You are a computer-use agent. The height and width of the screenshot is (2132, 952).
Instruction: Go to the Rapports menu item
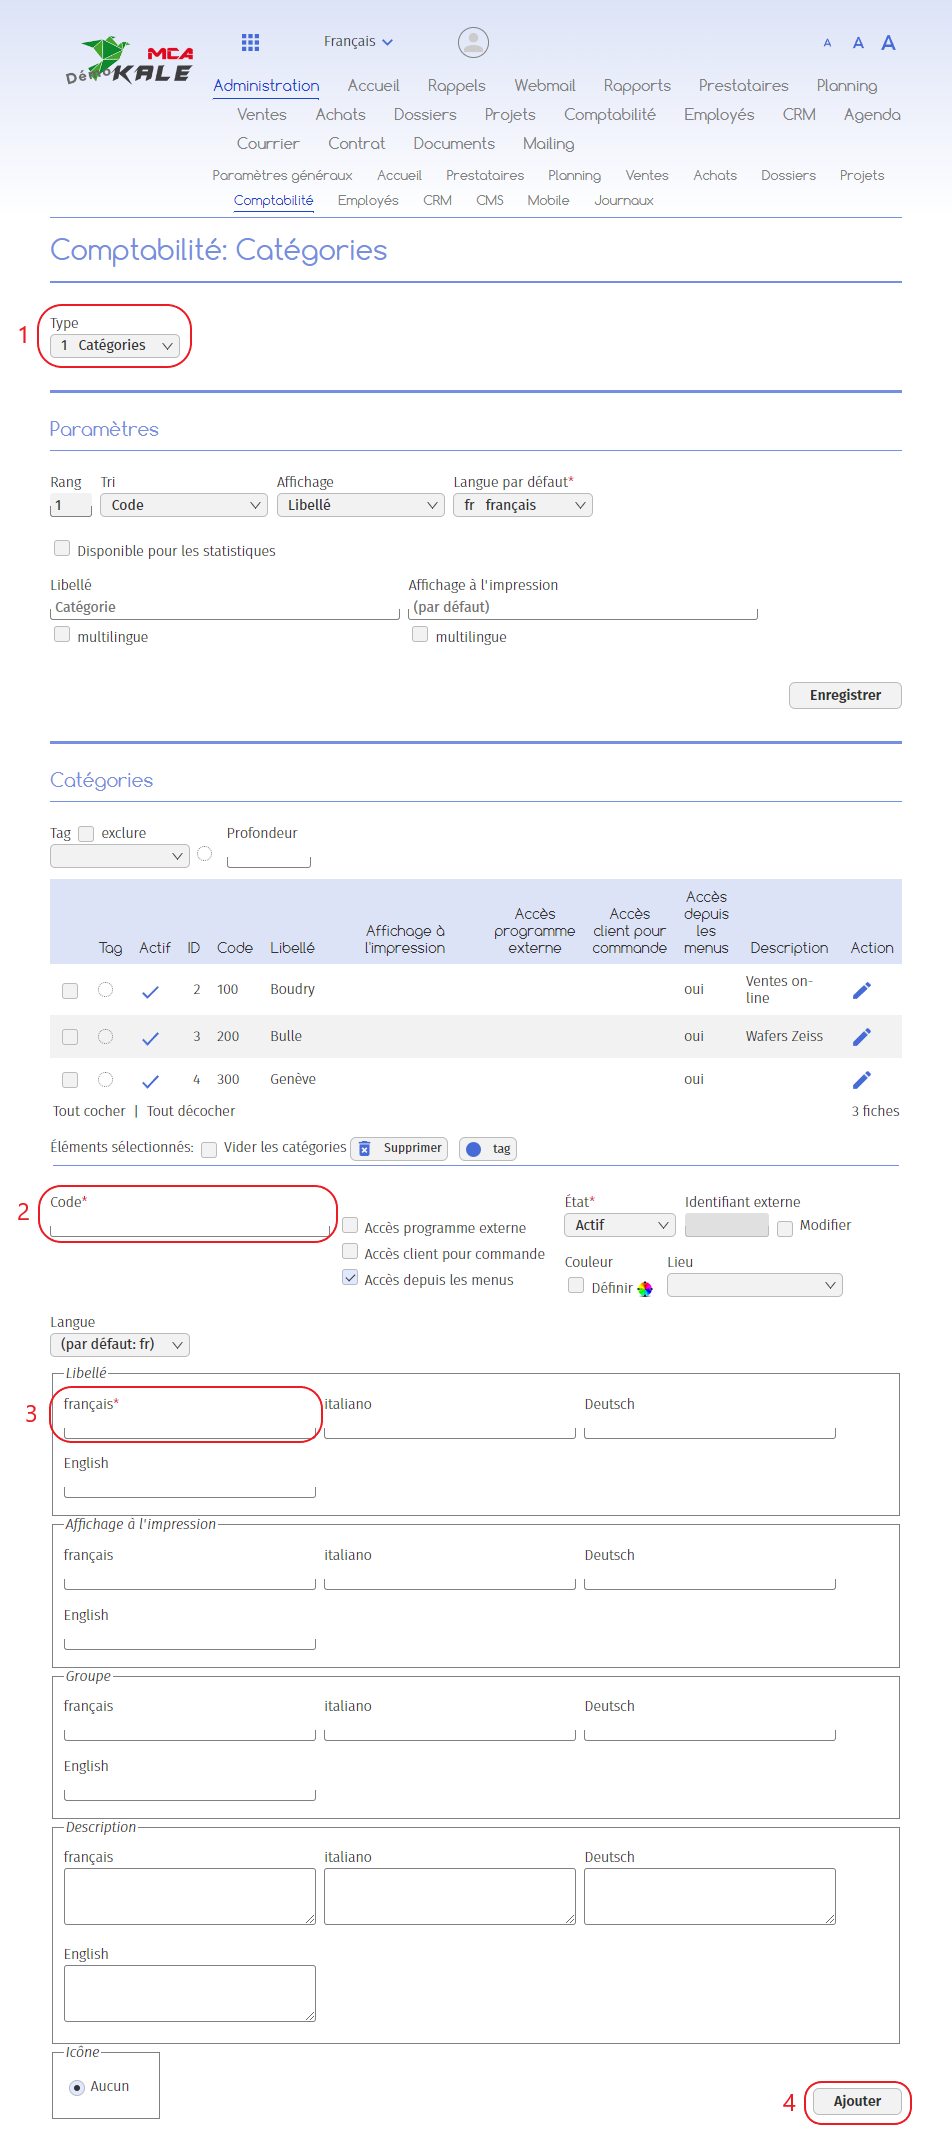point(636,86)
